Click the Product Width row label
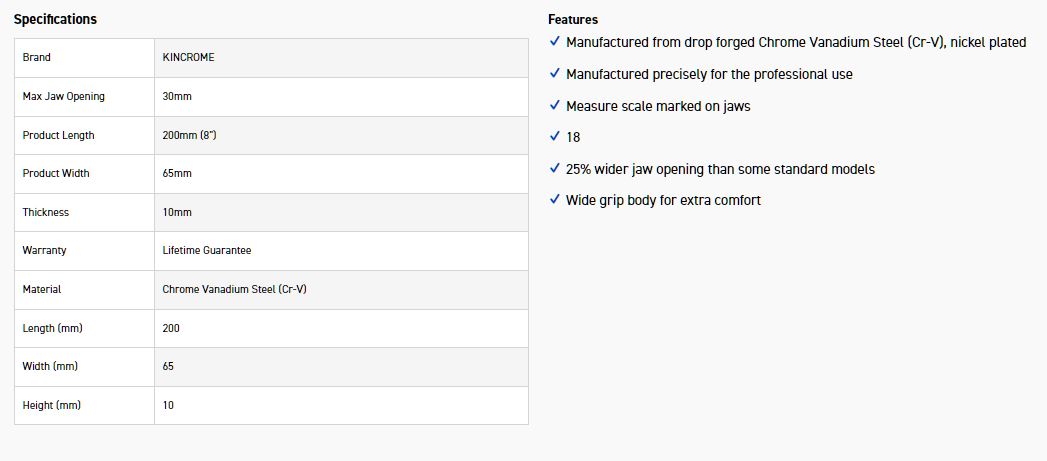This screenshot has height=461, width=1047. pos(56,173)
